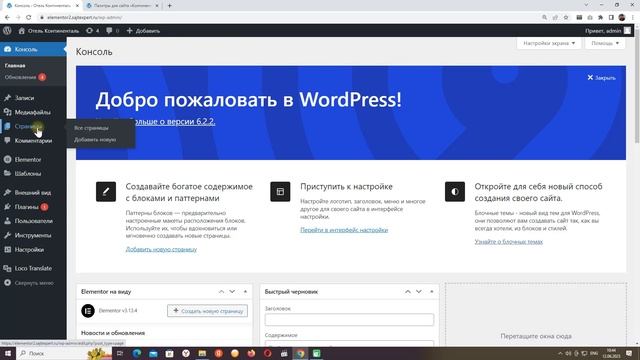The height and width of the screenshot is (360, 640).
Task: Switch to the second browser tab
Action: coord(122,6)
